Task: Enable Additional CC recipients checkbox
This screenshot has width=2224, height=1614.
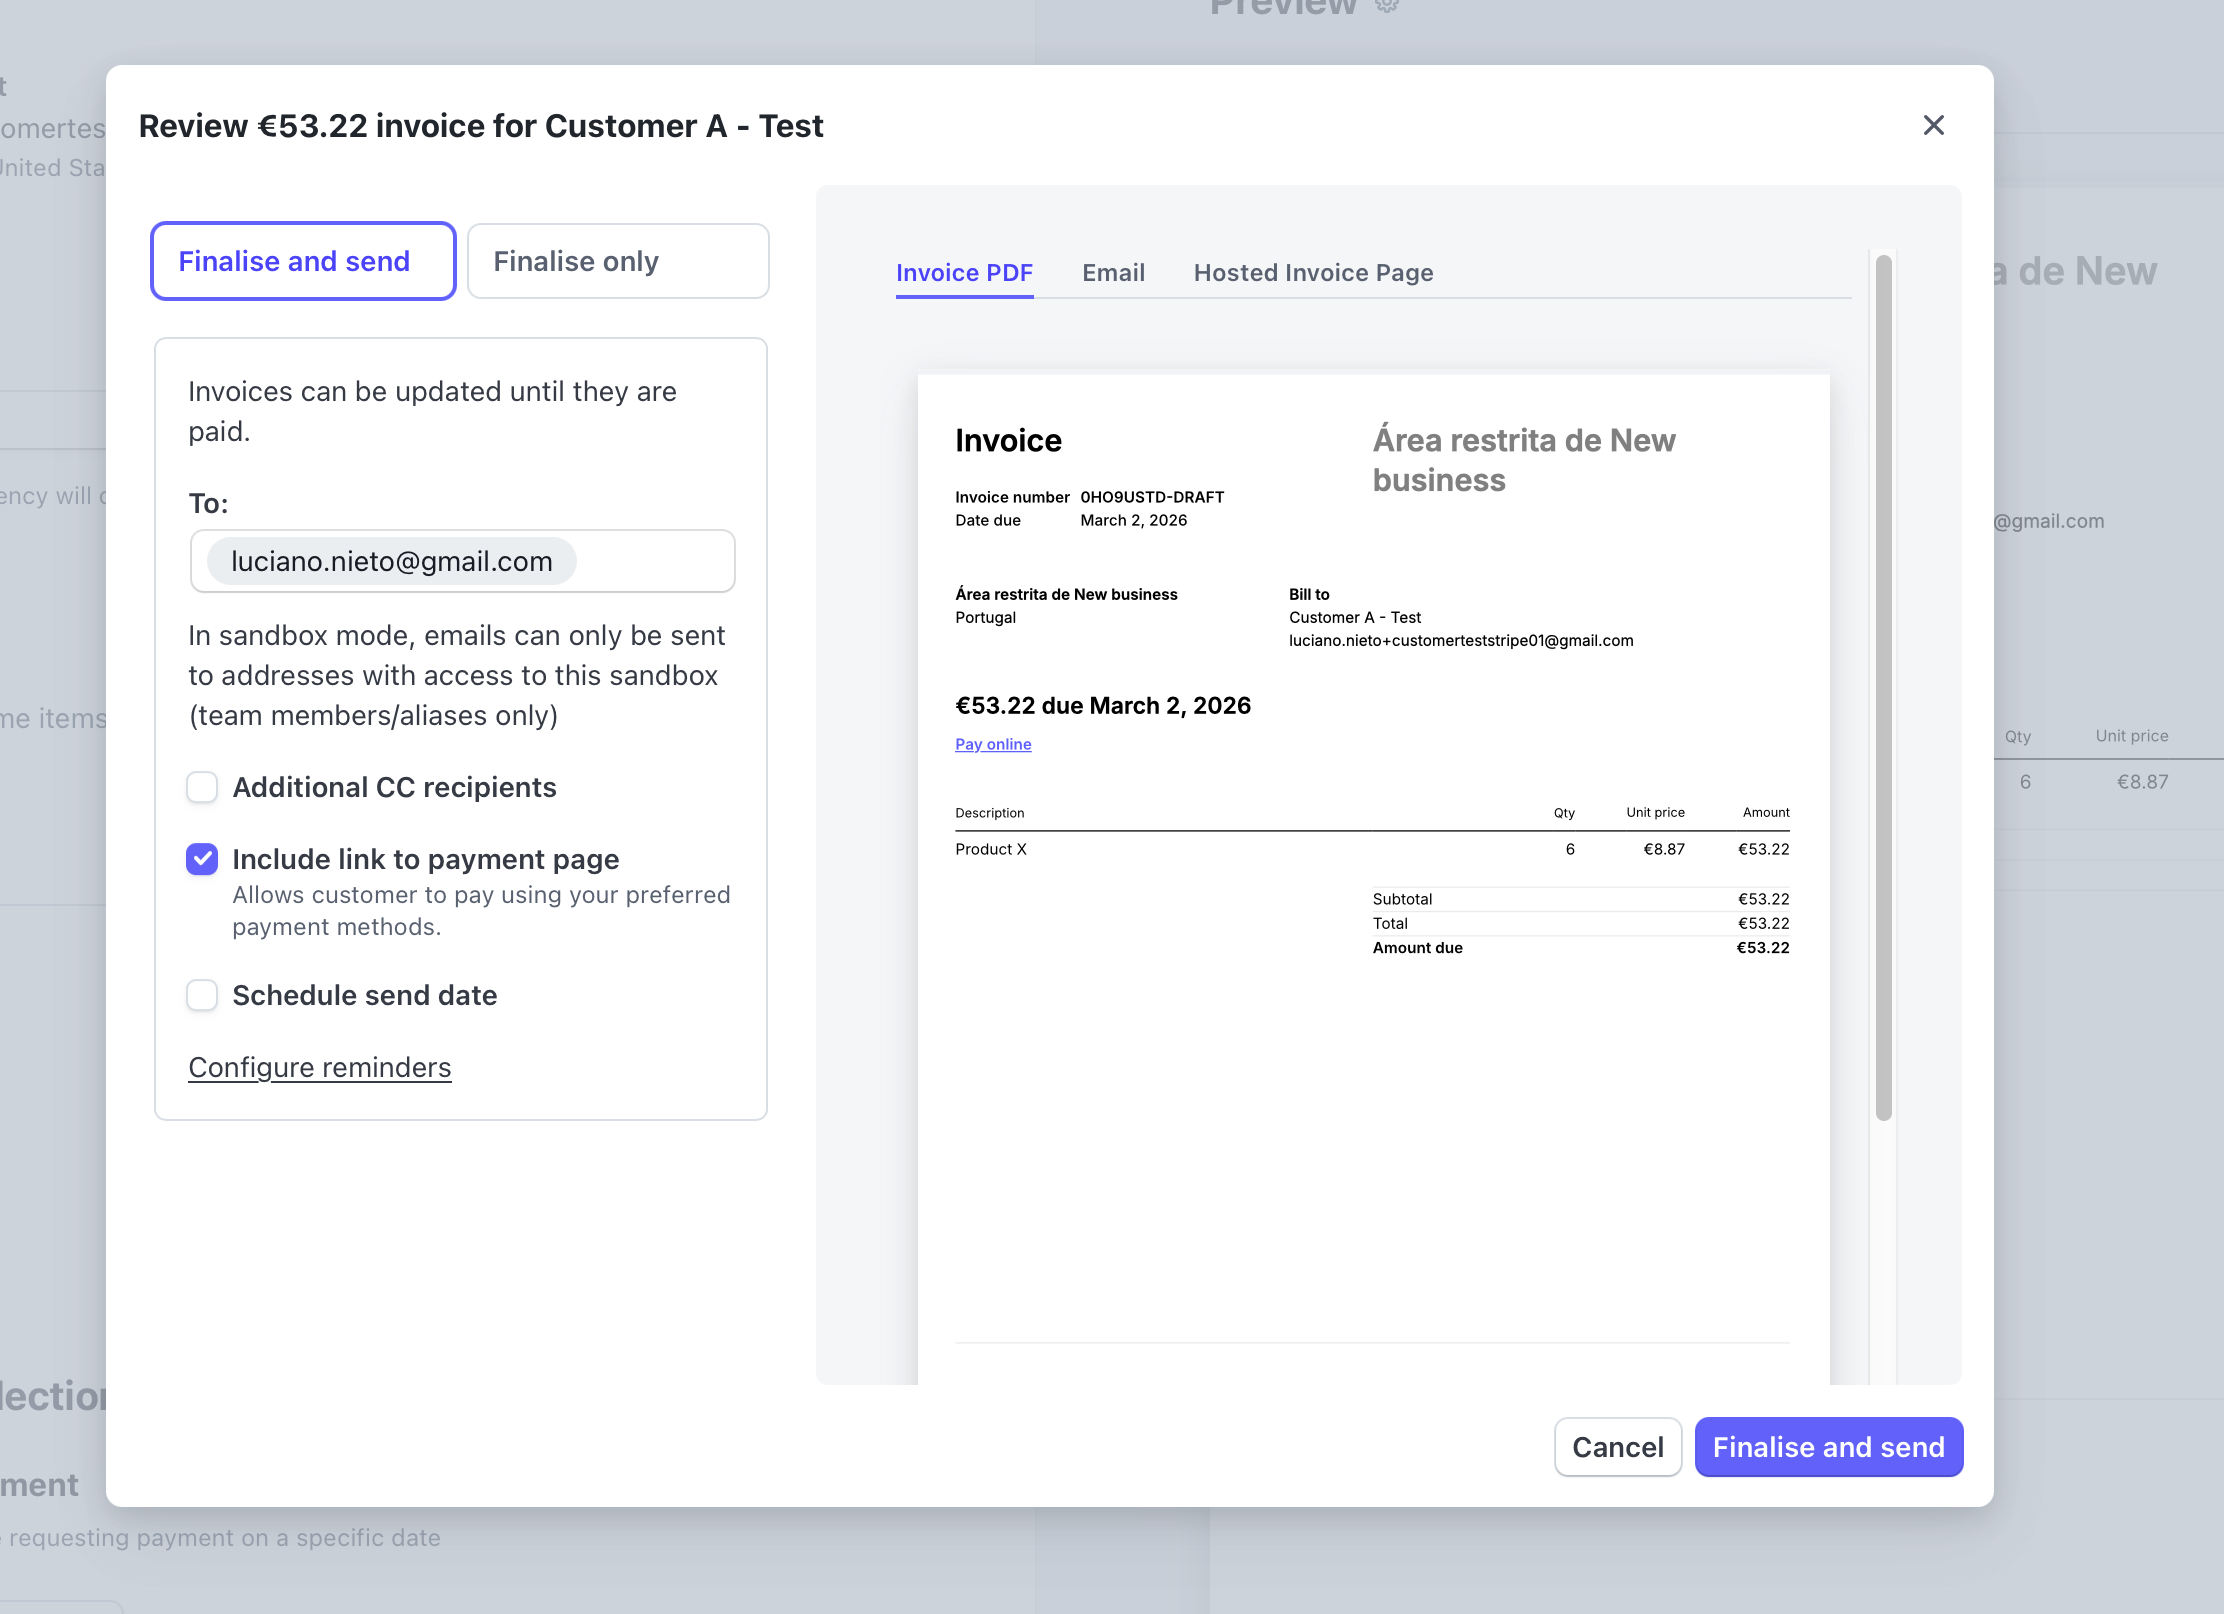Action: (x=202, y=787)
